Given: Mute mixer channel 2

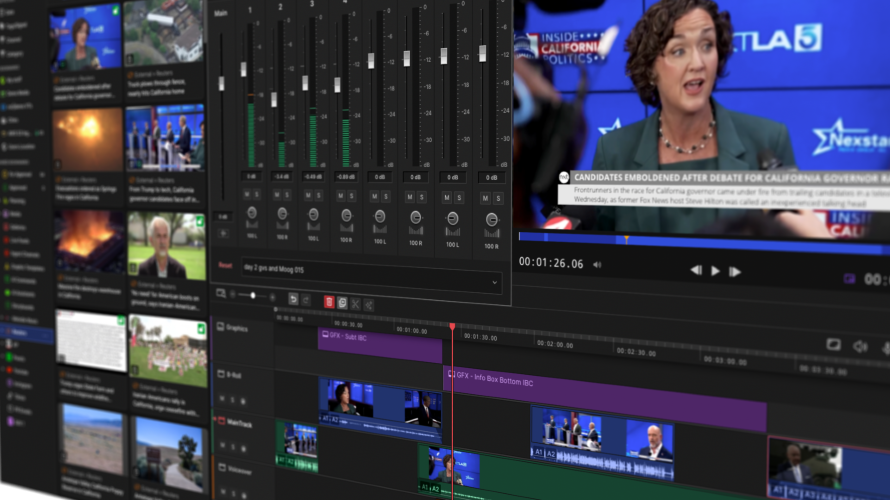Looking at the screenshot, I should 277,195.
